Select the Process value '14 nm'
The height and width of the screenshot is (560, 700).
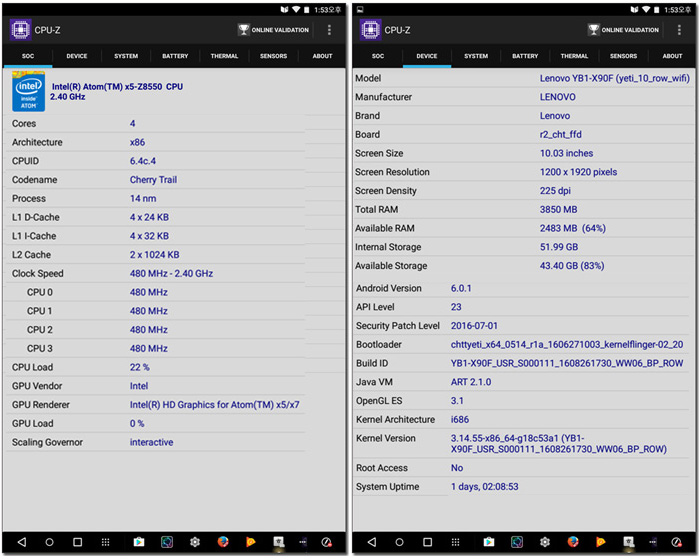(143, 198)
